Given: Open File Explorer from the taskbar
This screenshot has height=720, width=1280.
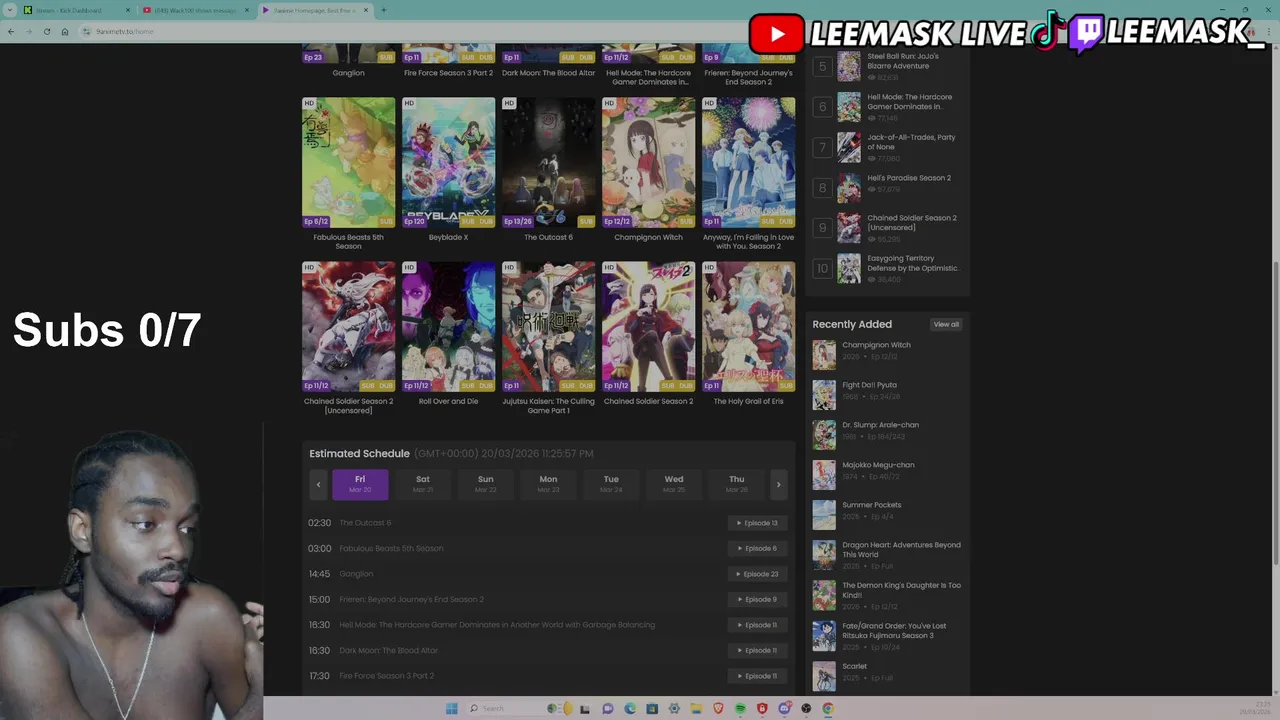Looking at the screenshot, I should (x=696, y=708).
